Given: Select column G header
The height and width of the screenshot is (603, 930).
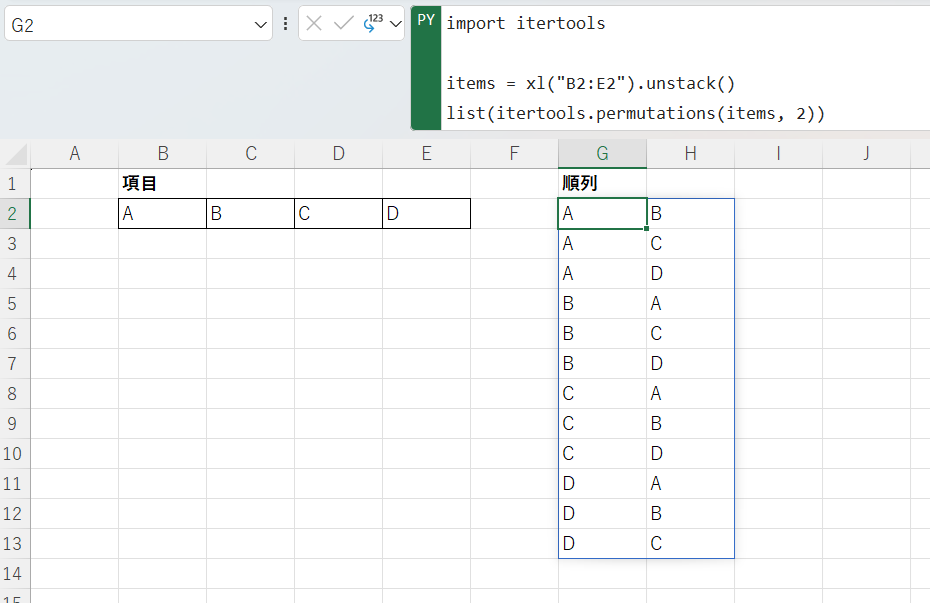Looking at the screenshot, I should tap(602, 154).
